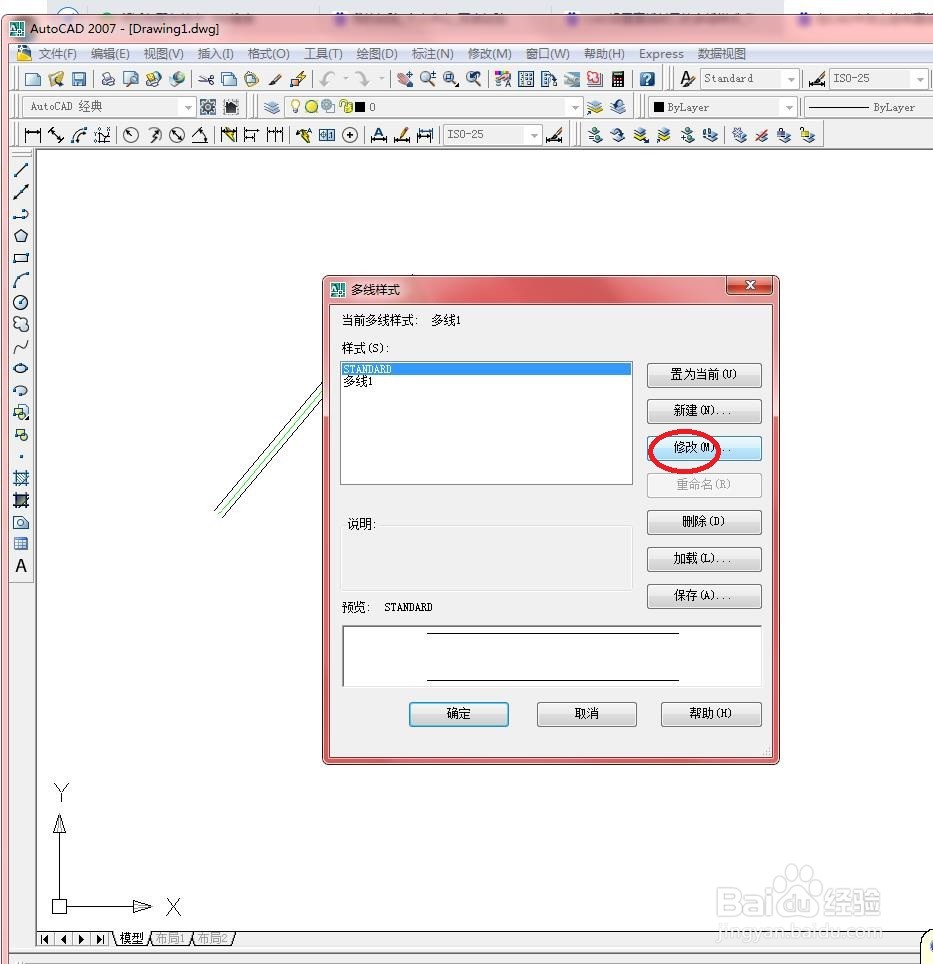
Task: Close the 多线样式 dialog
Action: [x=750, y=285]
